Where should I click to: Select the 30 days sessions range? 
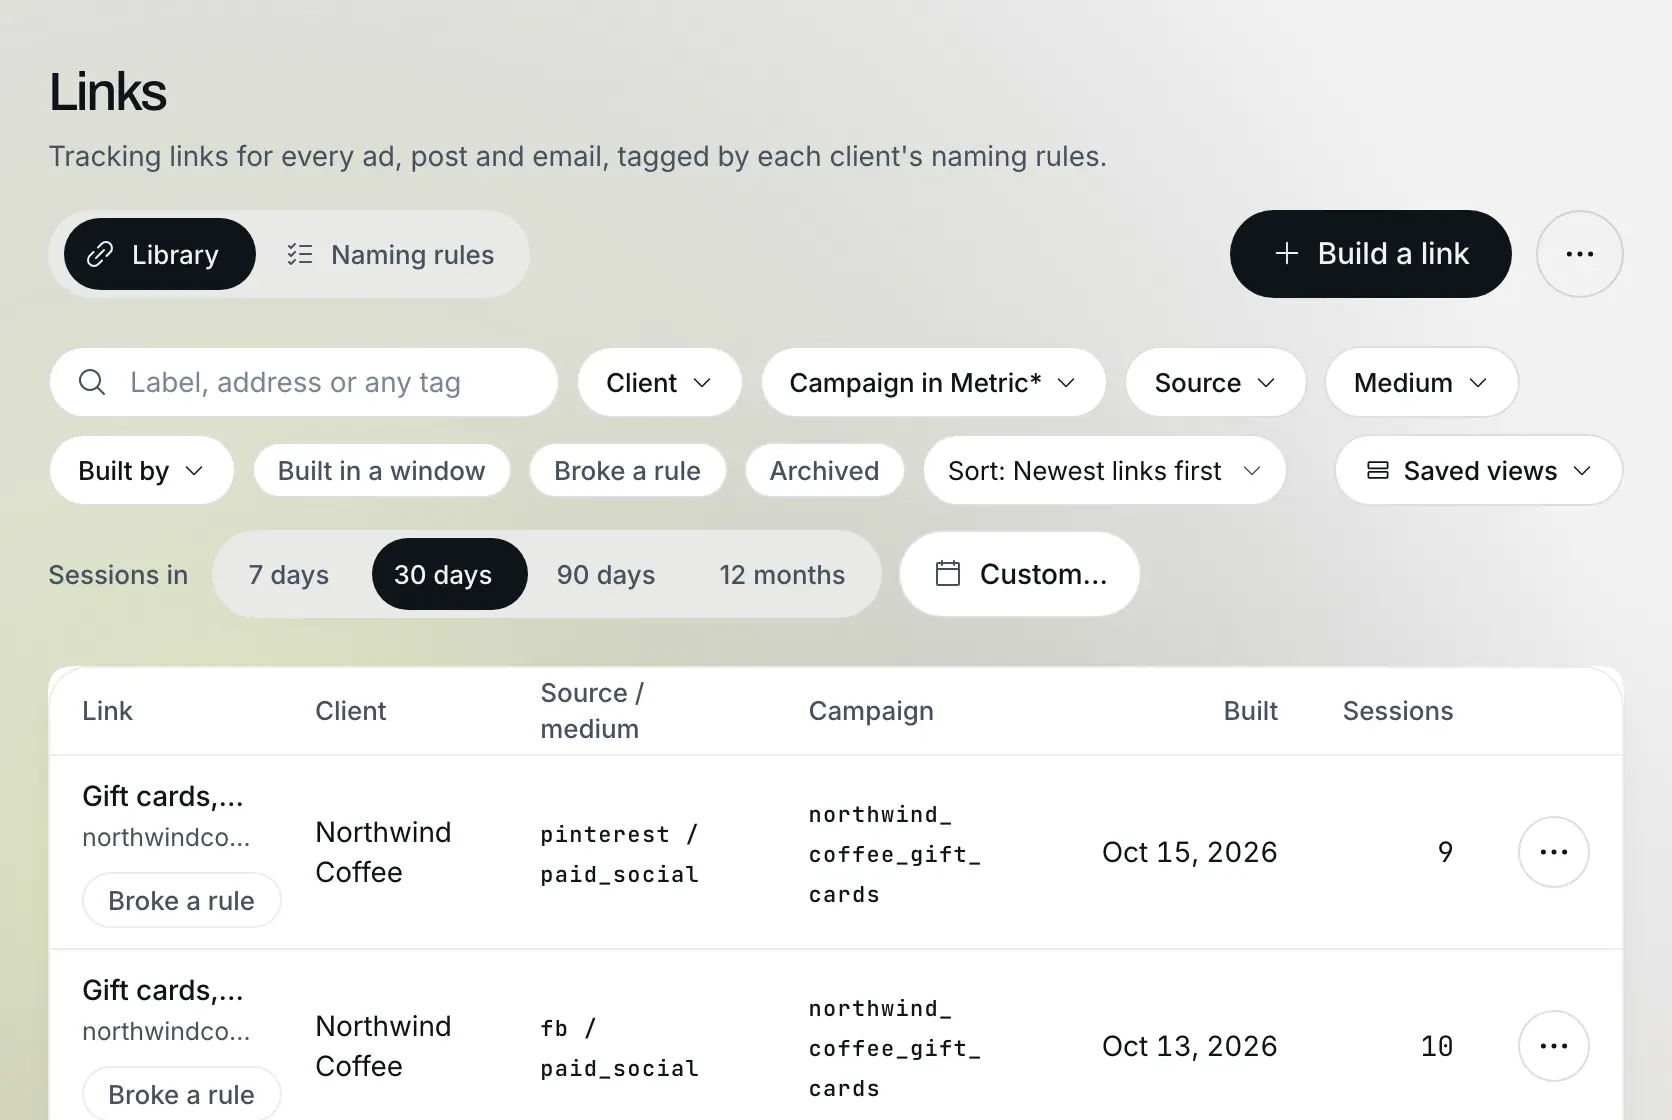coord(449,574)
